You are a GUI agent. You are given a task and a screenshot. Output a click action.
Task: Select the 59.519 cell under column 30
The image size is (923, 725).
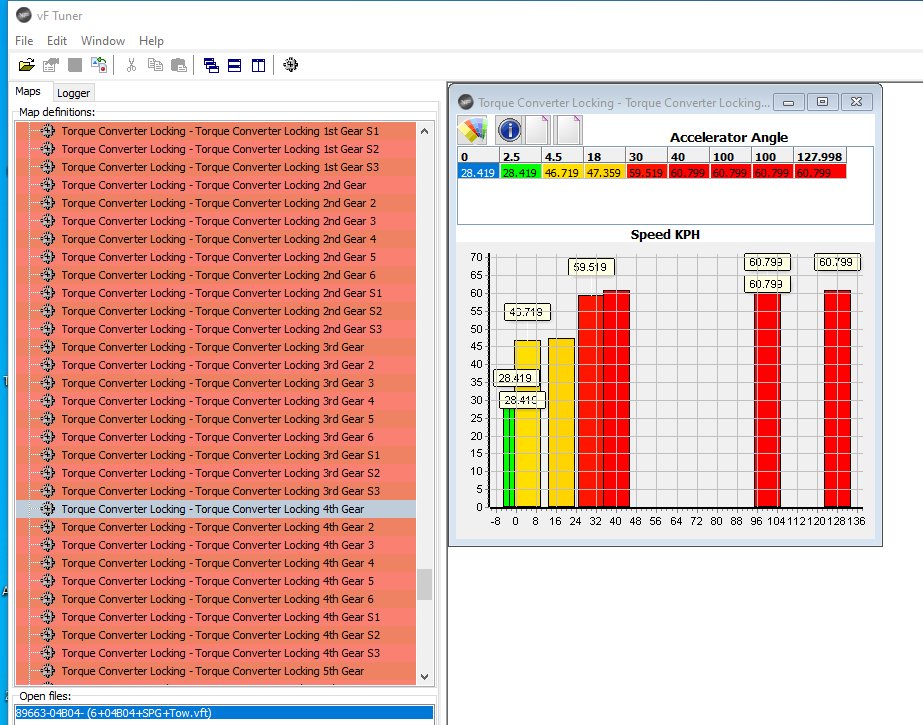coord(646,172)
